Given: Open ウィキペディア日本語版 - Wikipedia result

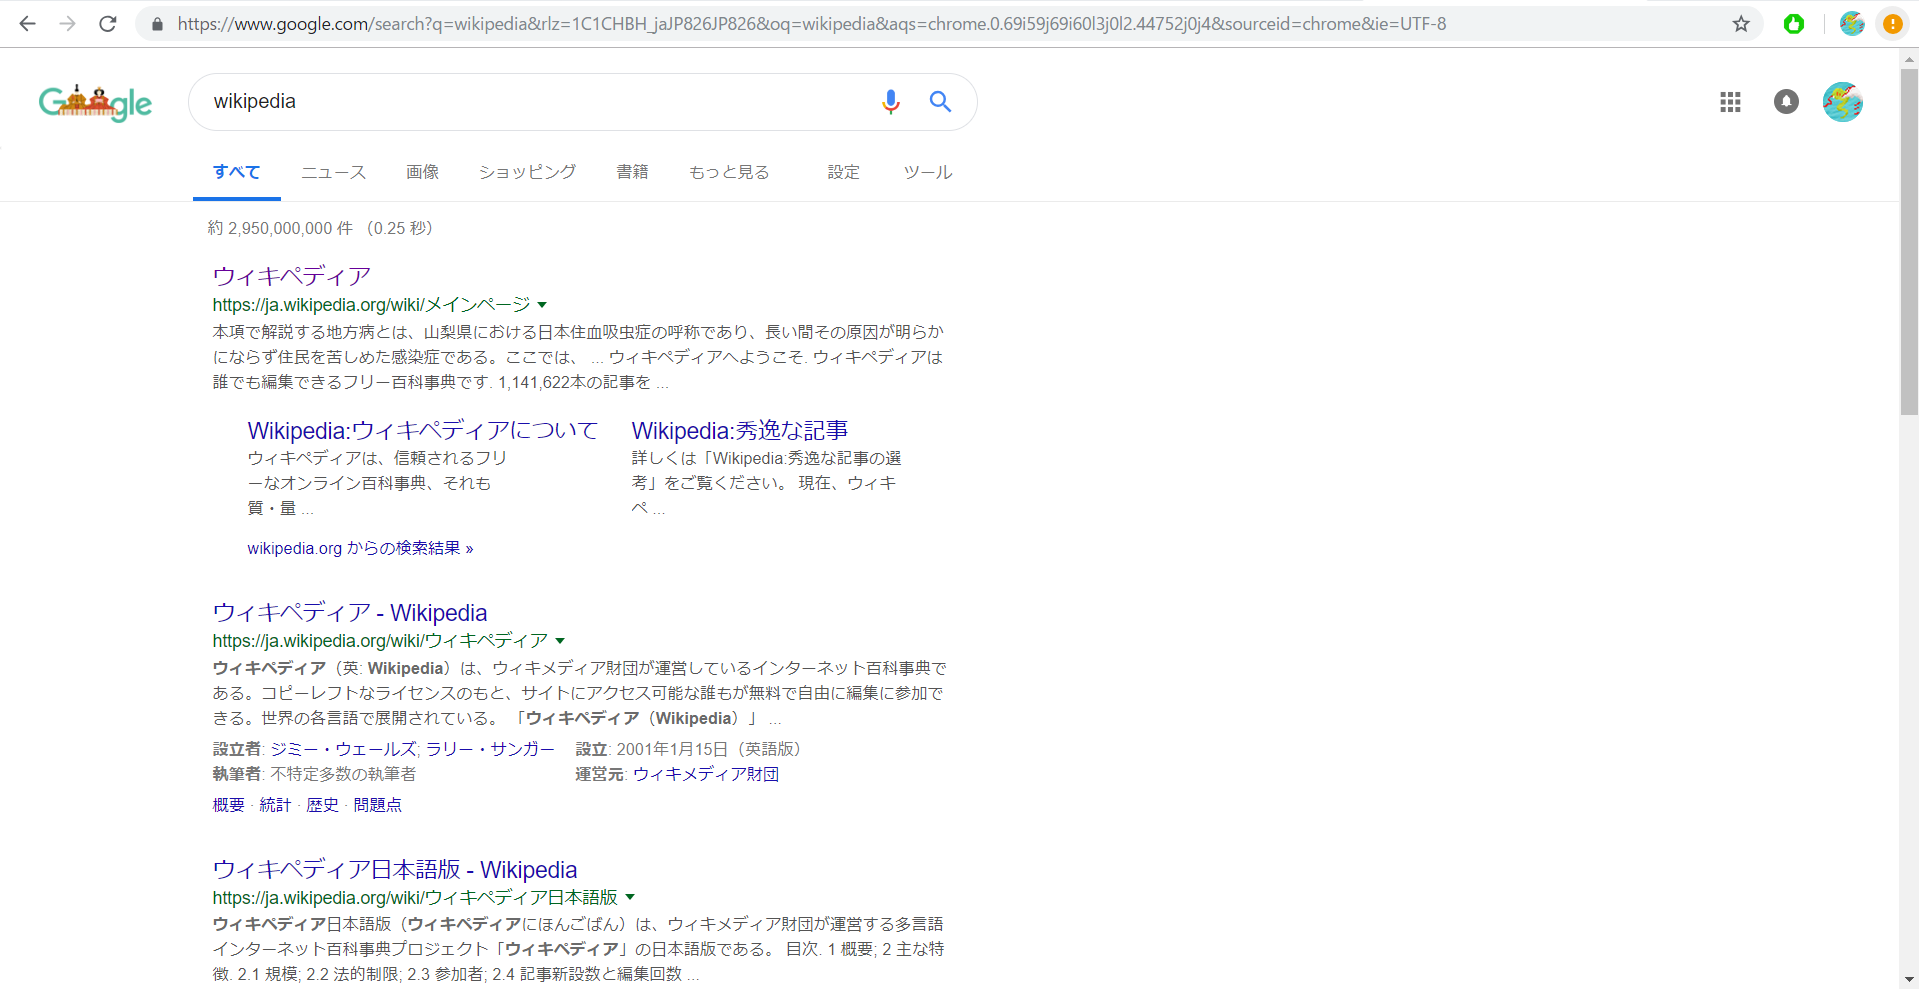Looking at the screenshot, I should coord(395,870).
